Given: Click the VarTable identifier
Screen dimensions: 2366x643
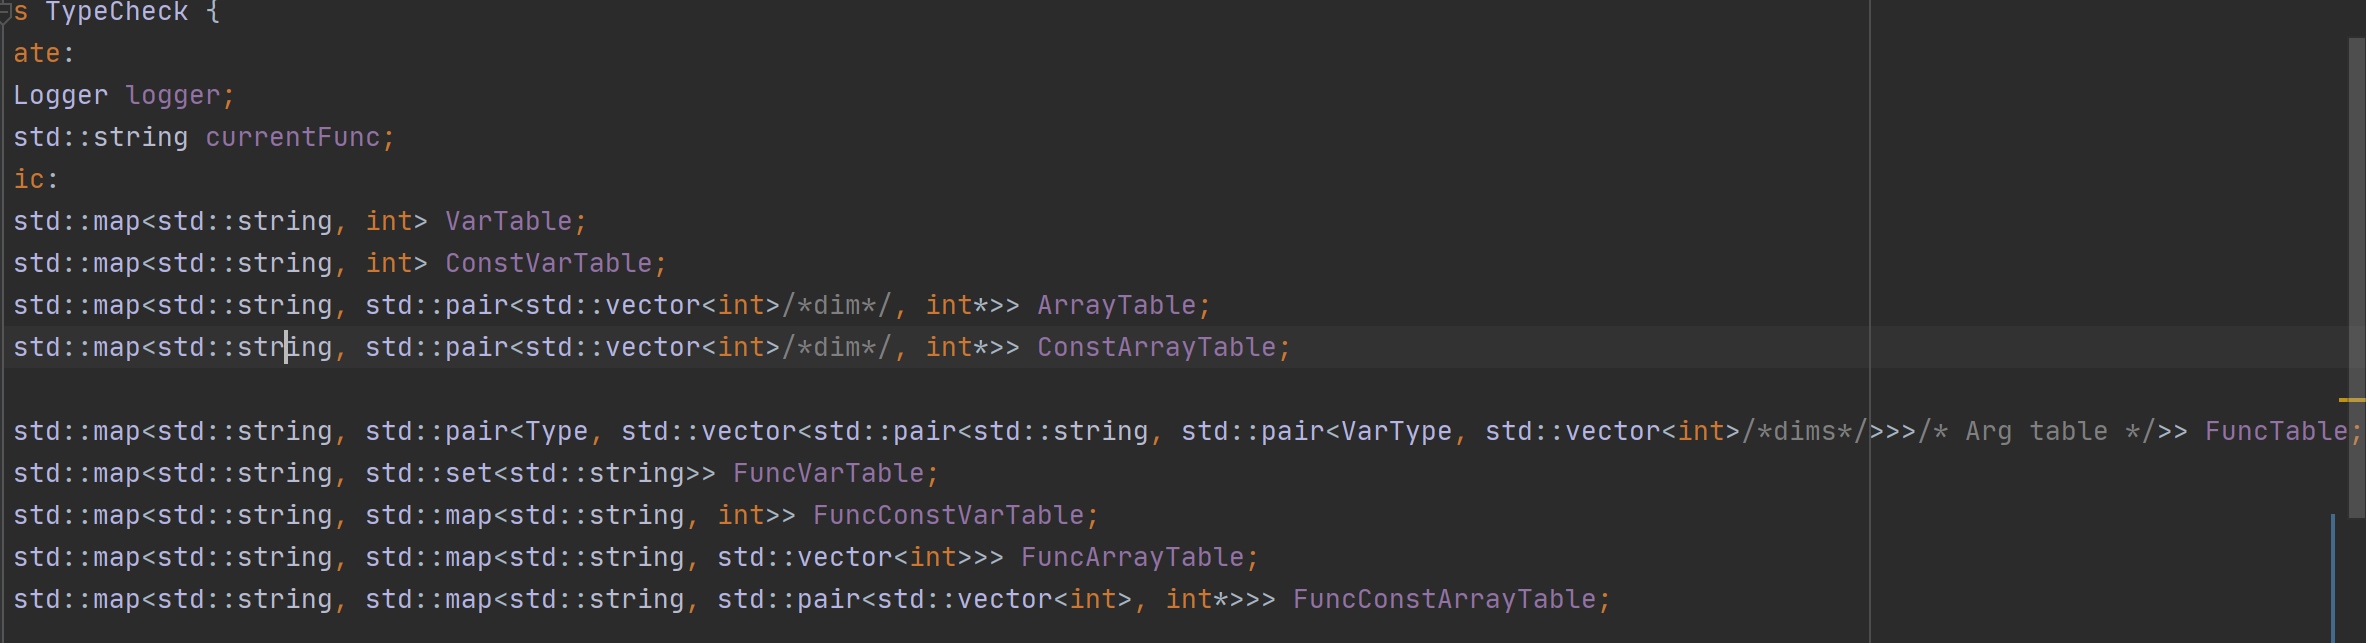Looking at the screenshot, I should click(x=508, y=222).
